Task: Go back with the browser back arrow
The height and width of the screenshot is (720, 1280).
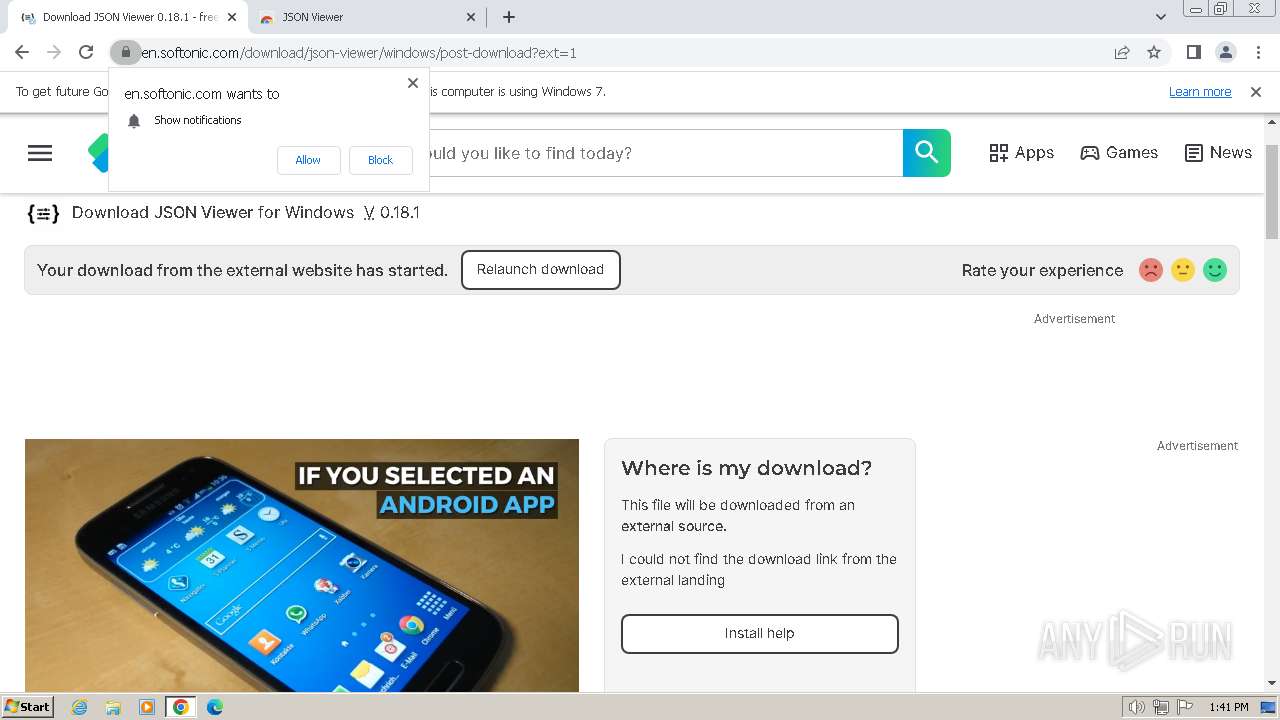Action: (22, 52)
